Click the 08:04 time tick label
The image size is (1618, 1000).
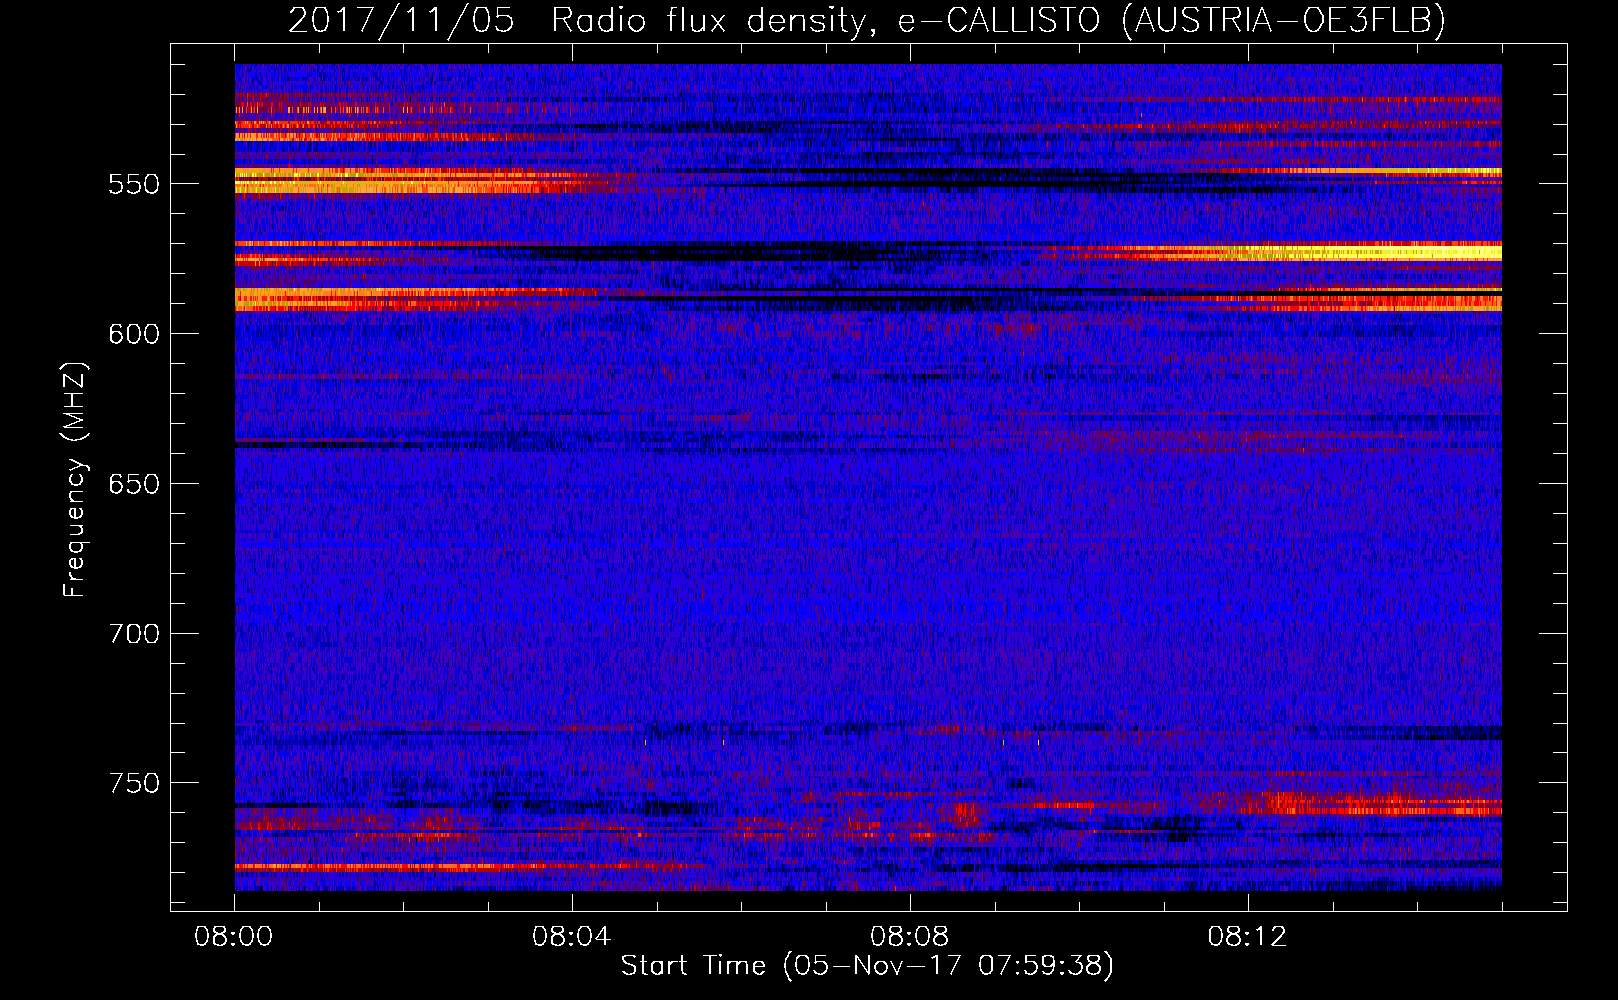(572, 937)
